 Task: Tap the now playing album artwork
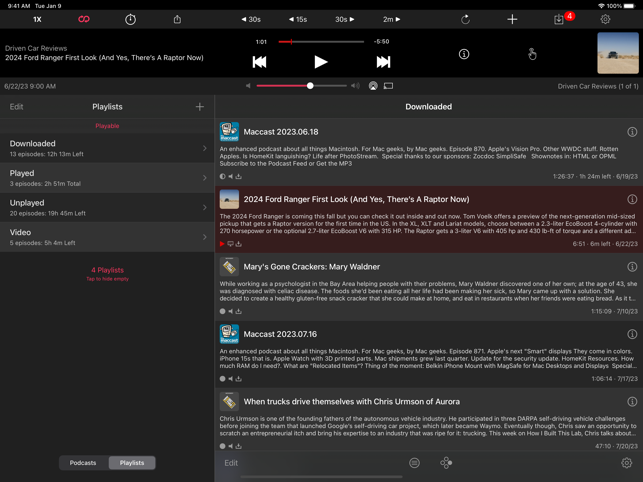(618, 53)
